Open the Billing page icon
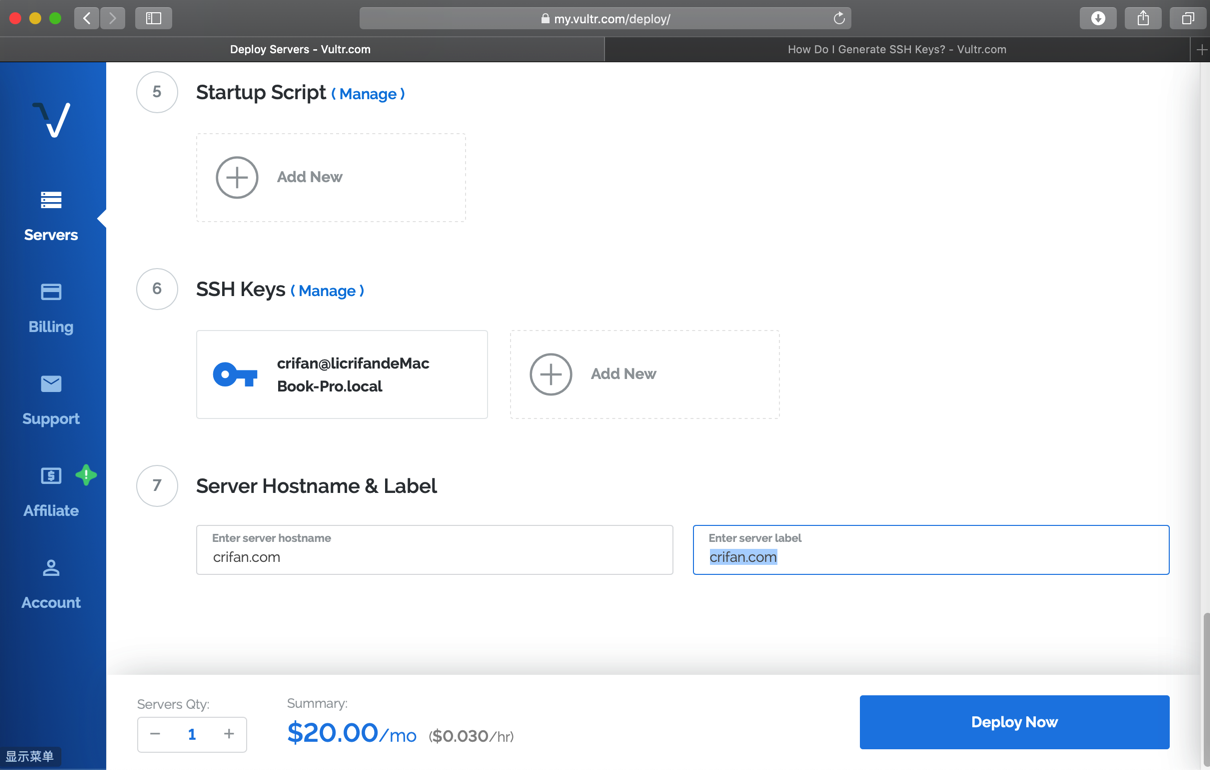 click(51, 292)
